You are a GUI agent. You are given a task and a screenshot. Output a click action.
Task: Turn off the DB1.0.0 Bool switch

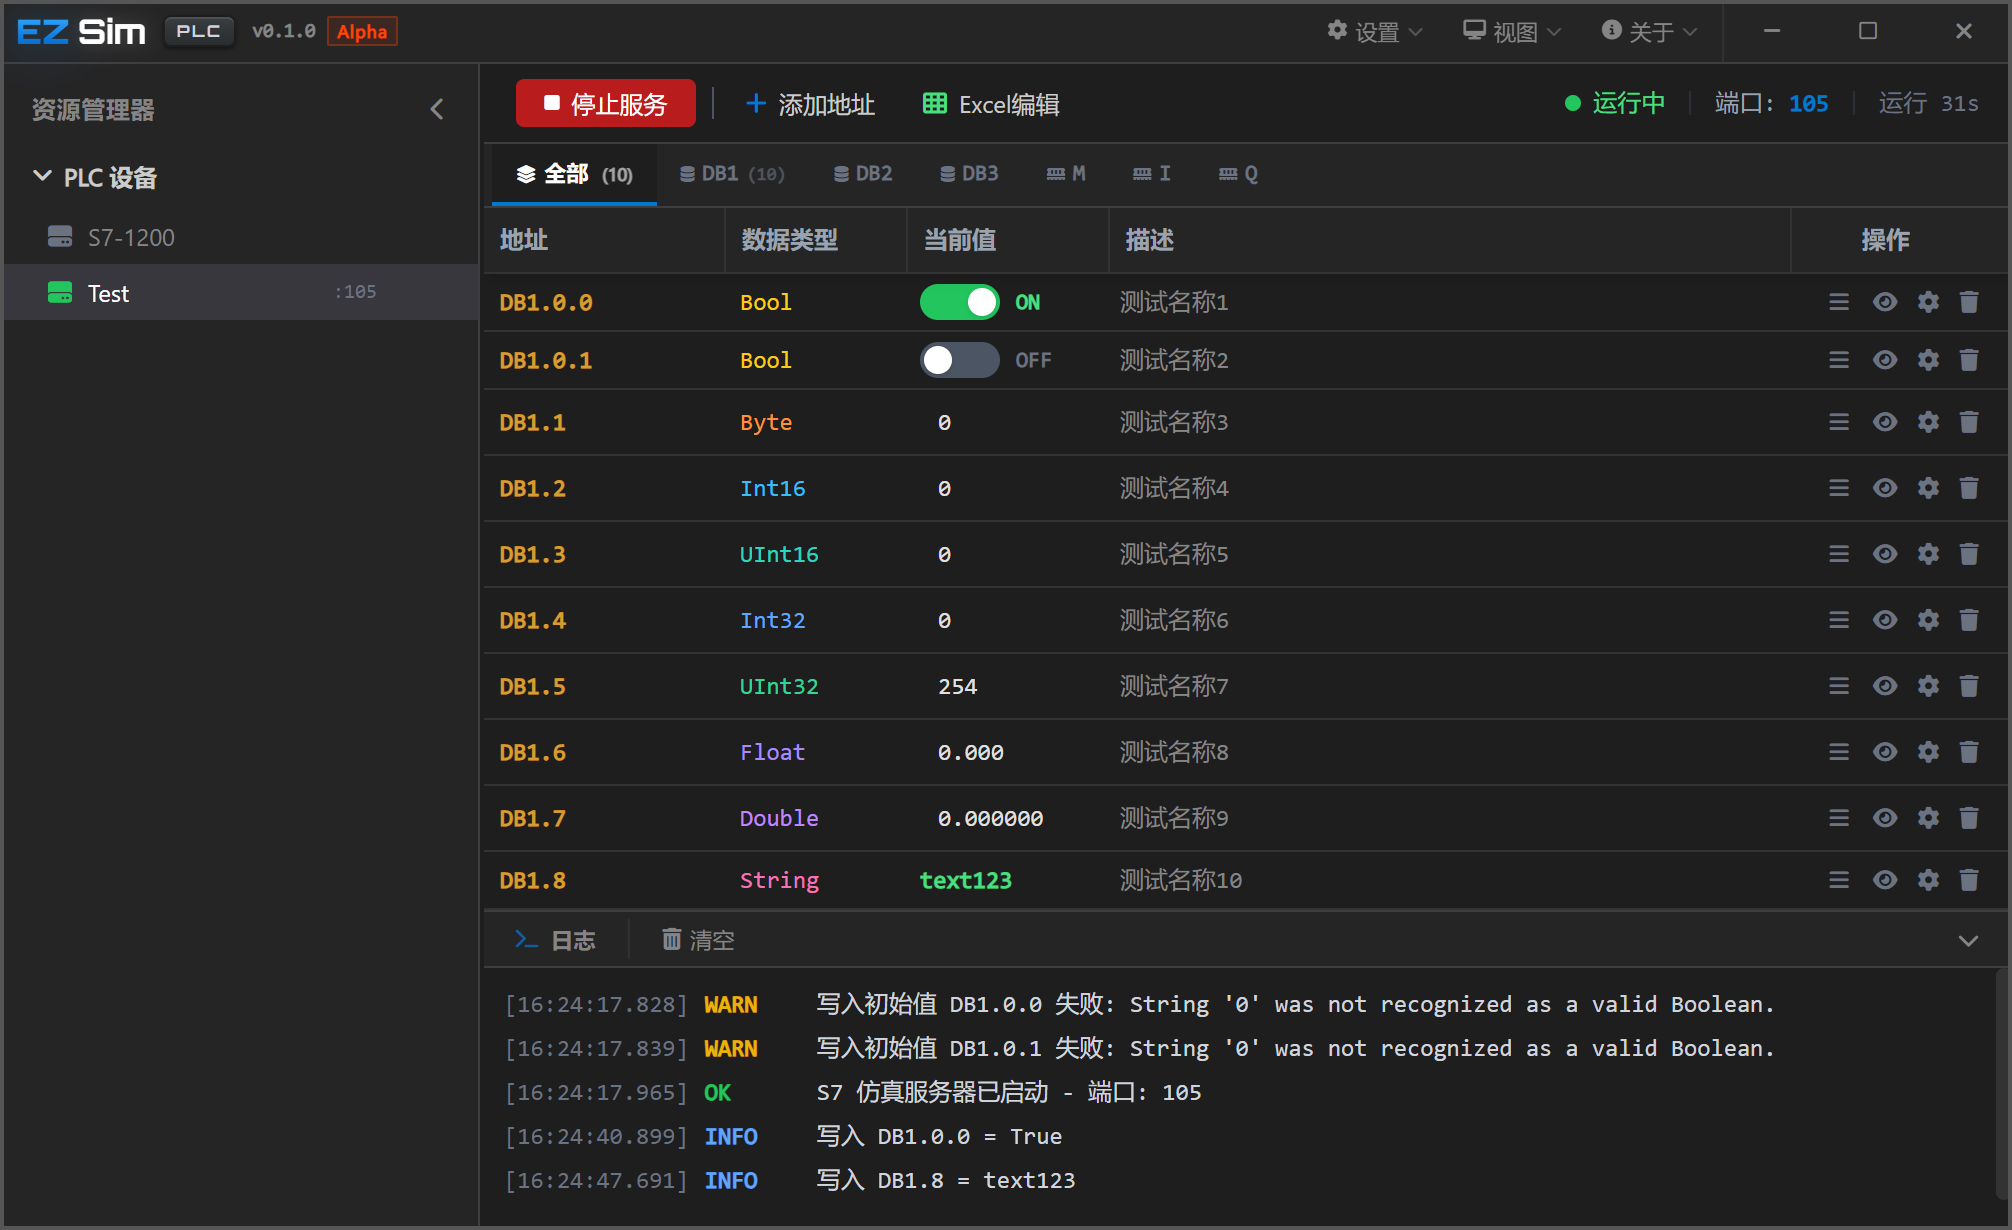959,302
